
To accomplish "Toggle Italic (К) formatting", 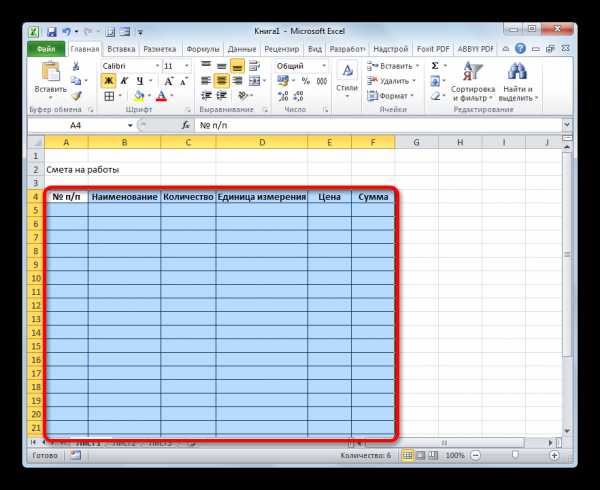I will click(124, 81).
